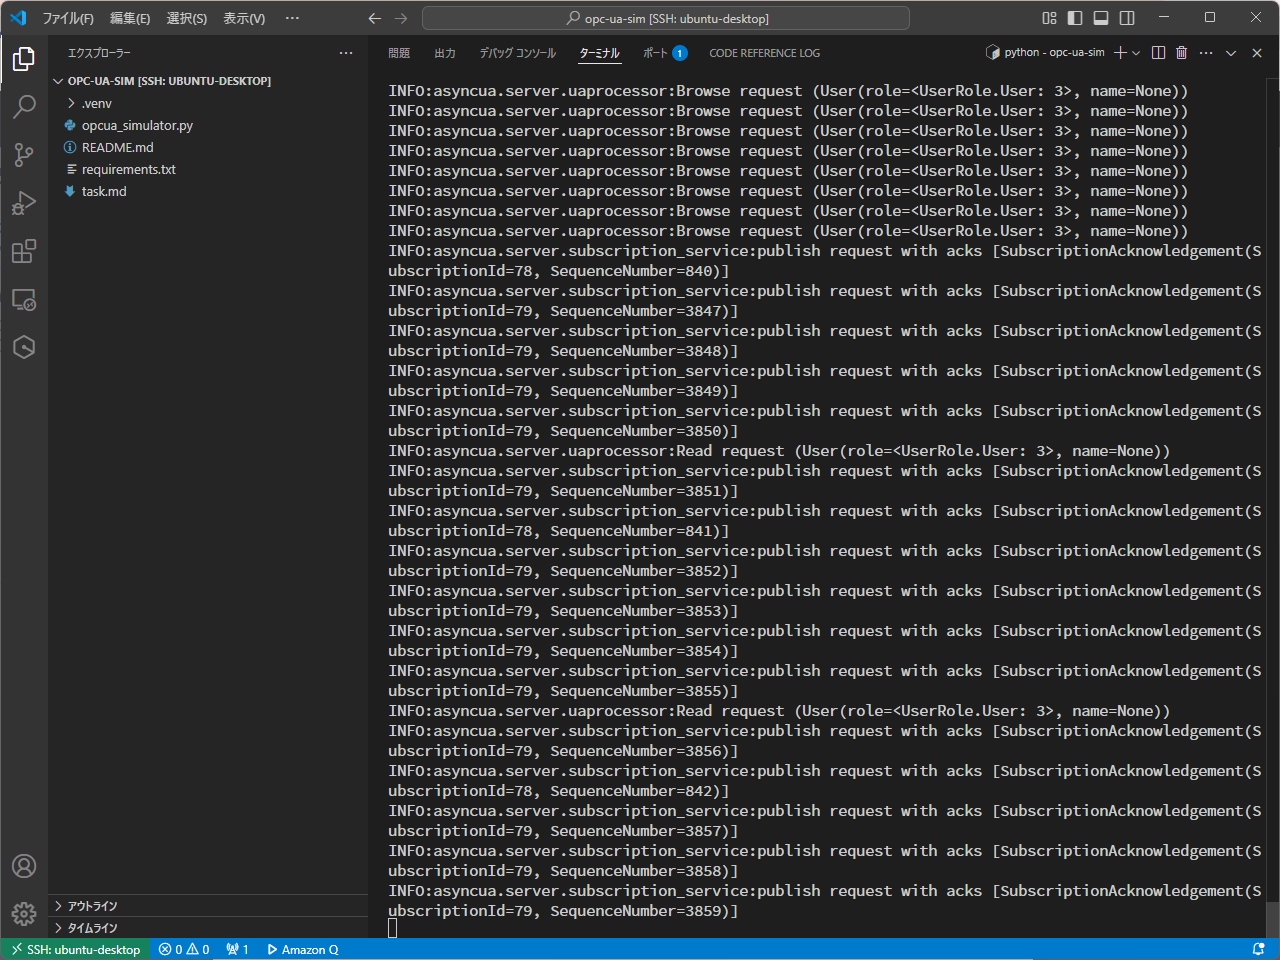Click forwarded ports status item showing 1
This screenshot has height=960, width=1280.
coord(237,949)
